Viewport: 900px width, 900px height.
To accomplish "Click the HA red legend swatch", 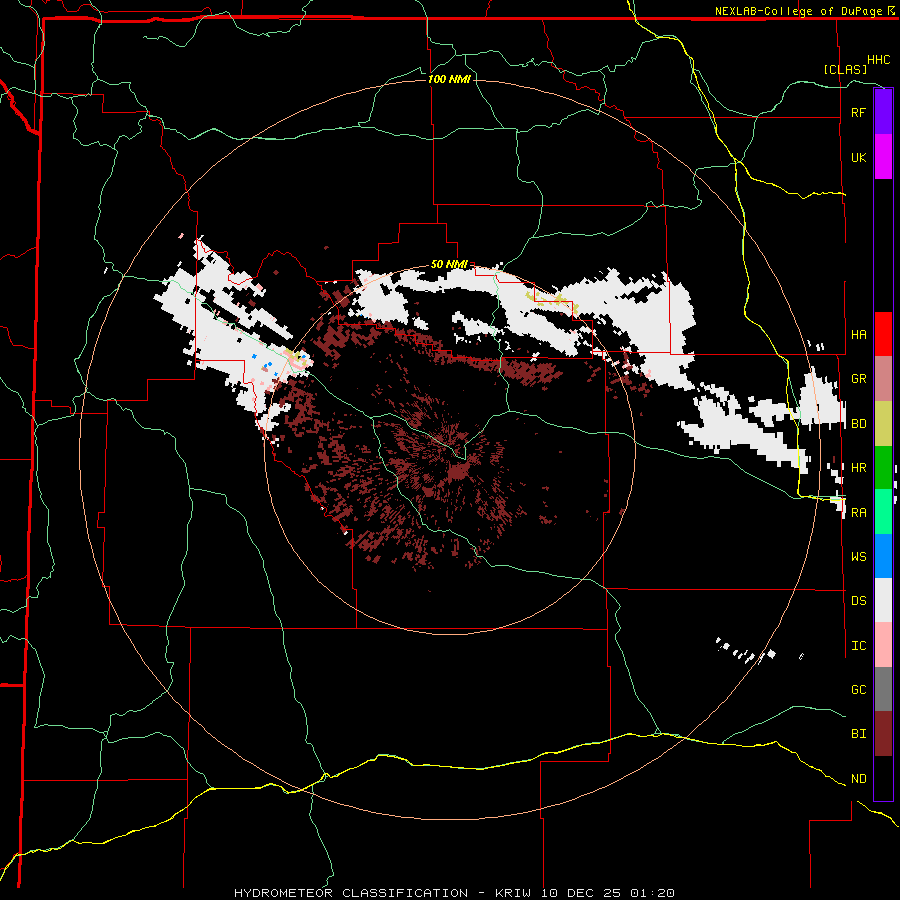I will click(x=883, y=334).
